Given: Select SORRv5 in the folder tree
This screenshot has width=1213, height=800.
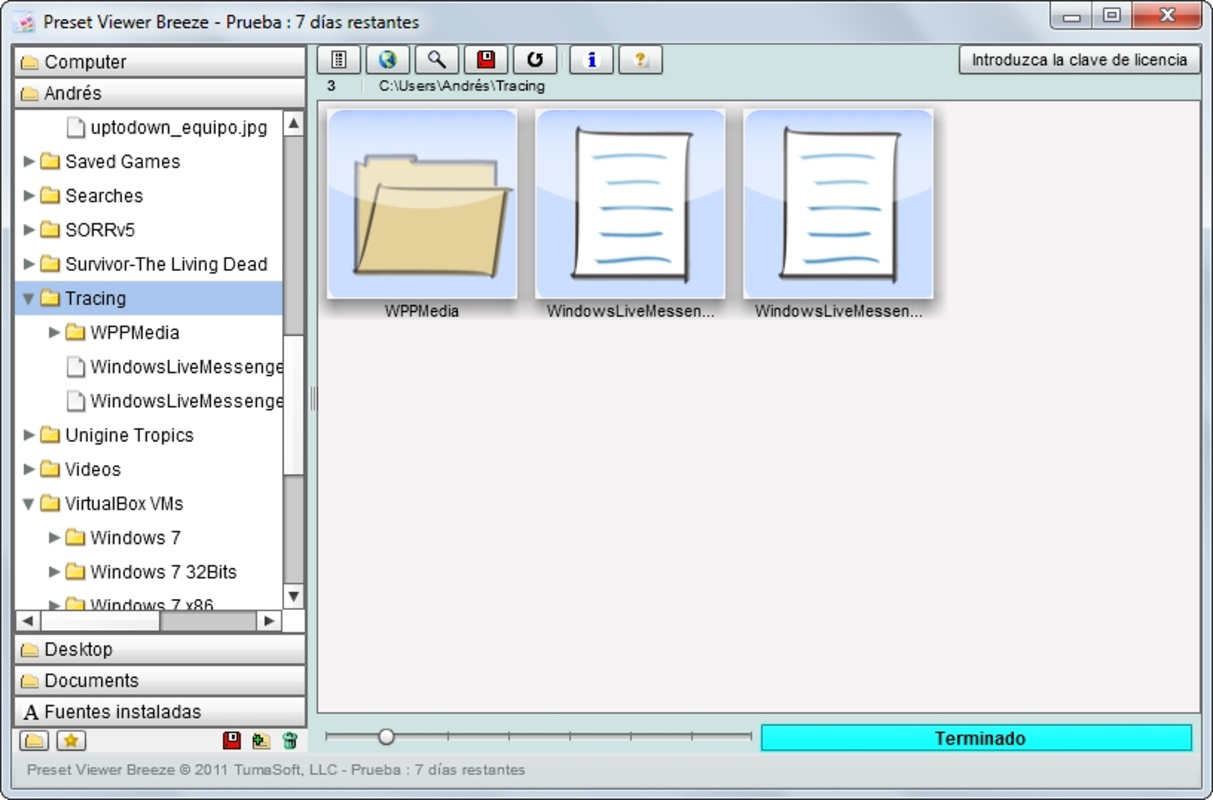Looking at the screenshot, I should tap(100, 229).
